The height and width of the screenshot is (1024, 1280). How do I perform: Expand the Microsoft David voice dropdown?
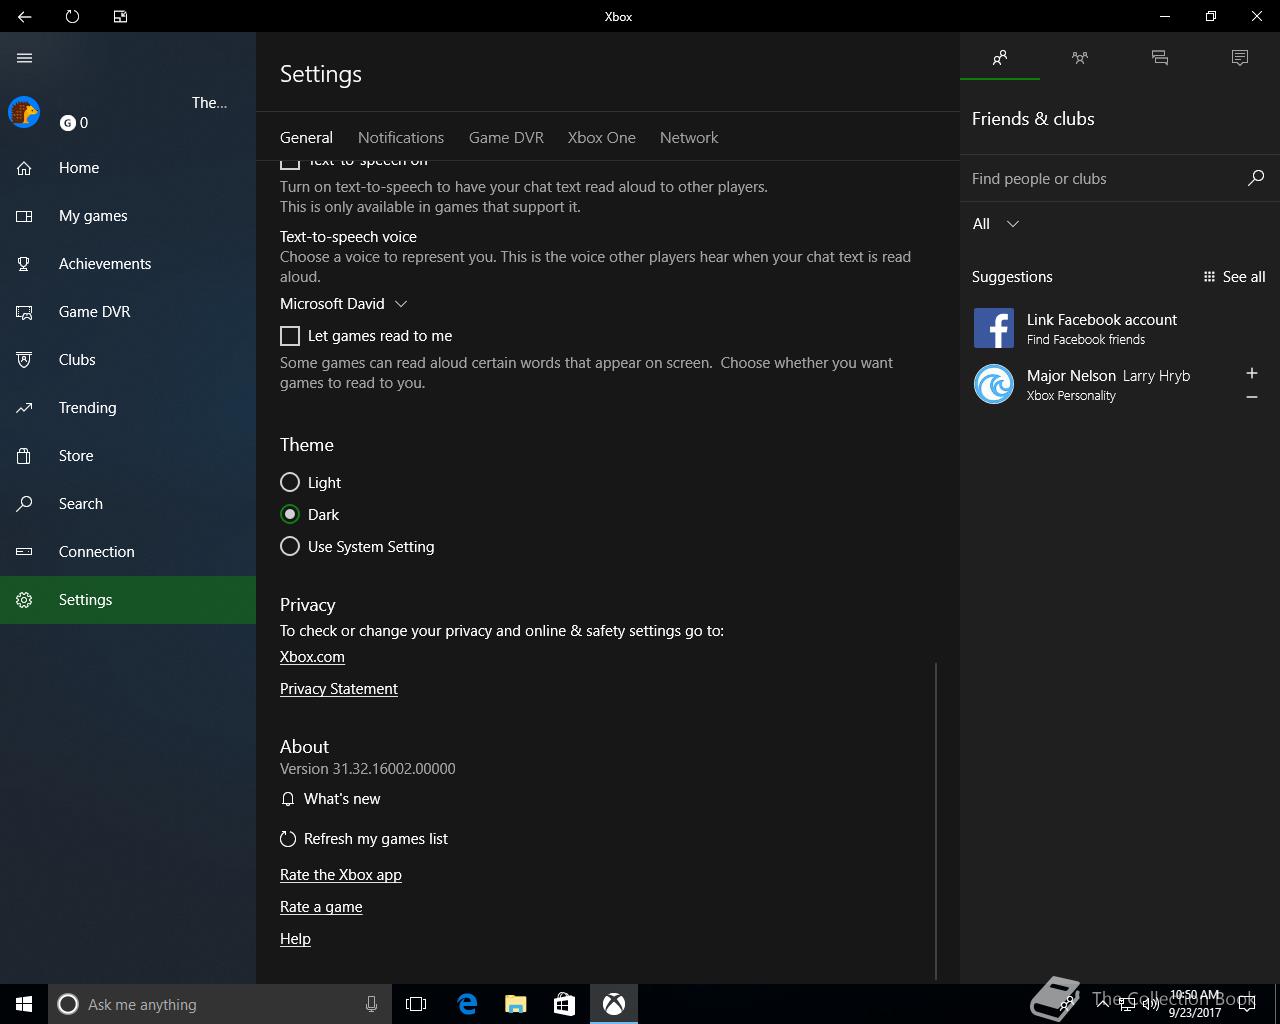344,304
